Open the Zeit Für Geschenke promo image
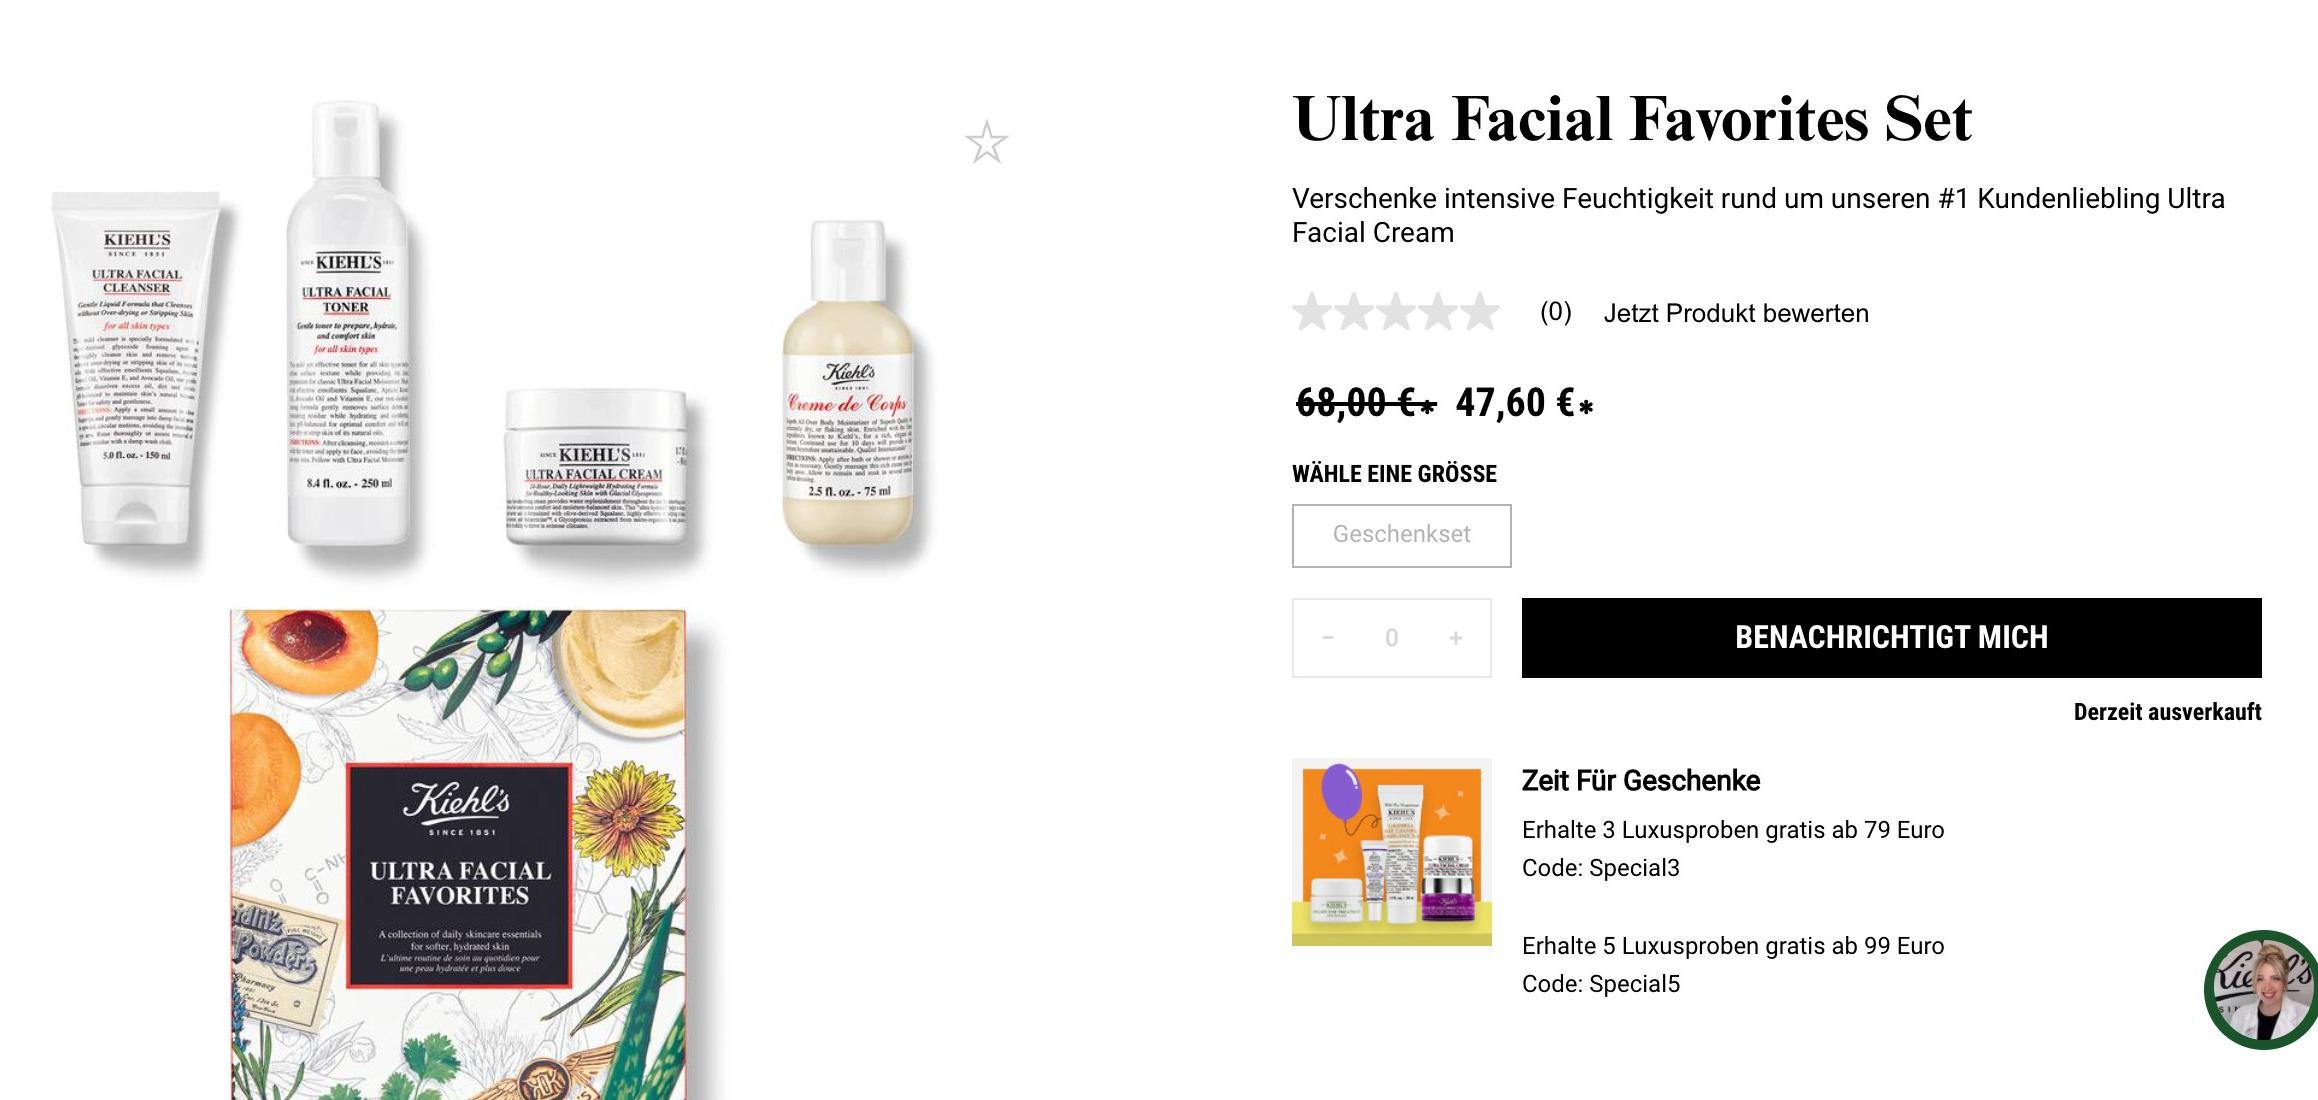The image size is (2318, 1100). tap(1391, 852)
